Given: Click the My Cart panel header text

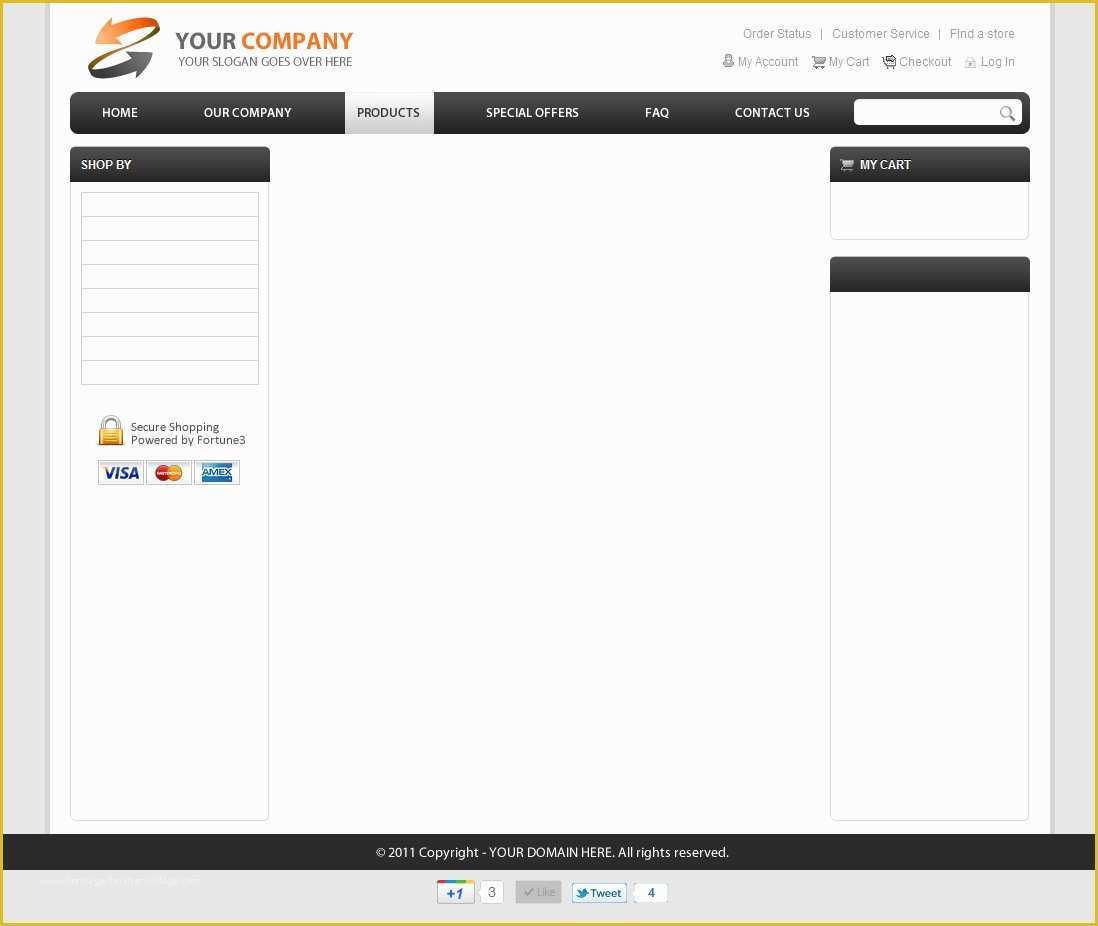Looking at the screenshot, I should [885, 165].
